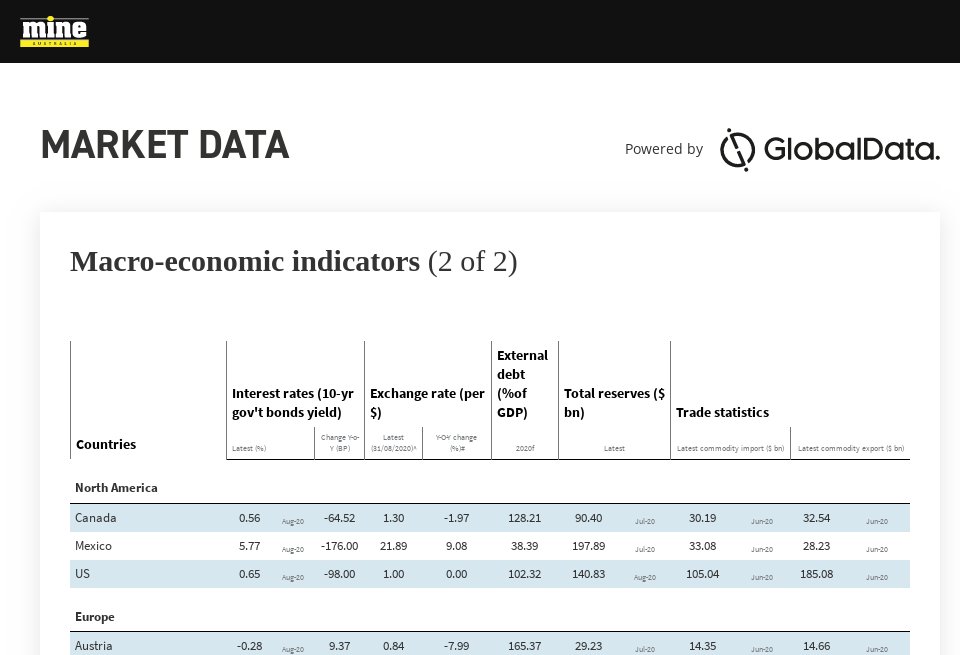Select the Mexico row label

93,546
